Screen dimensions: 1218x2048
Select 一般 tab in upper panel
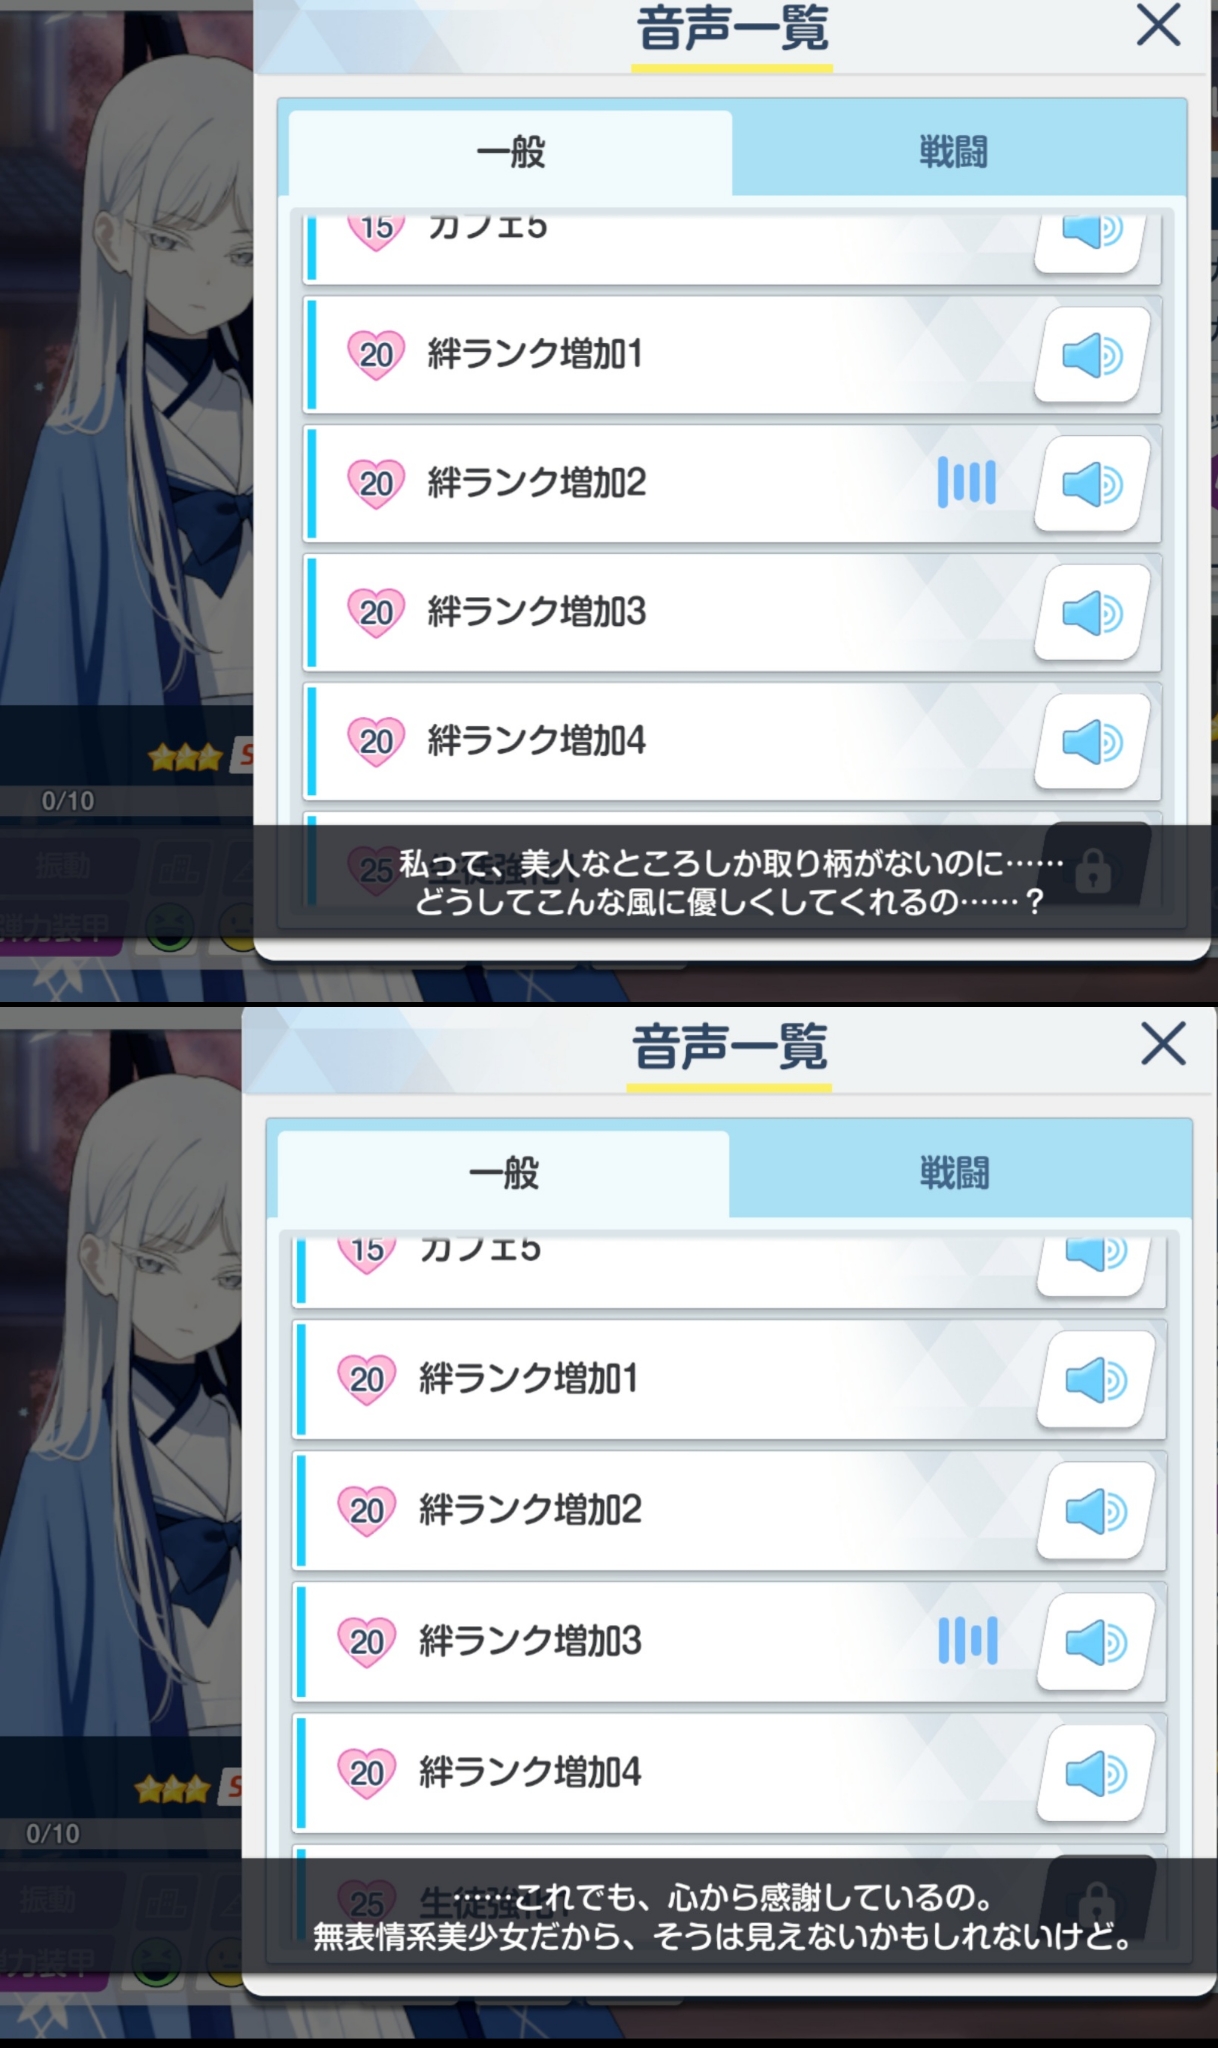pos(510,153)
